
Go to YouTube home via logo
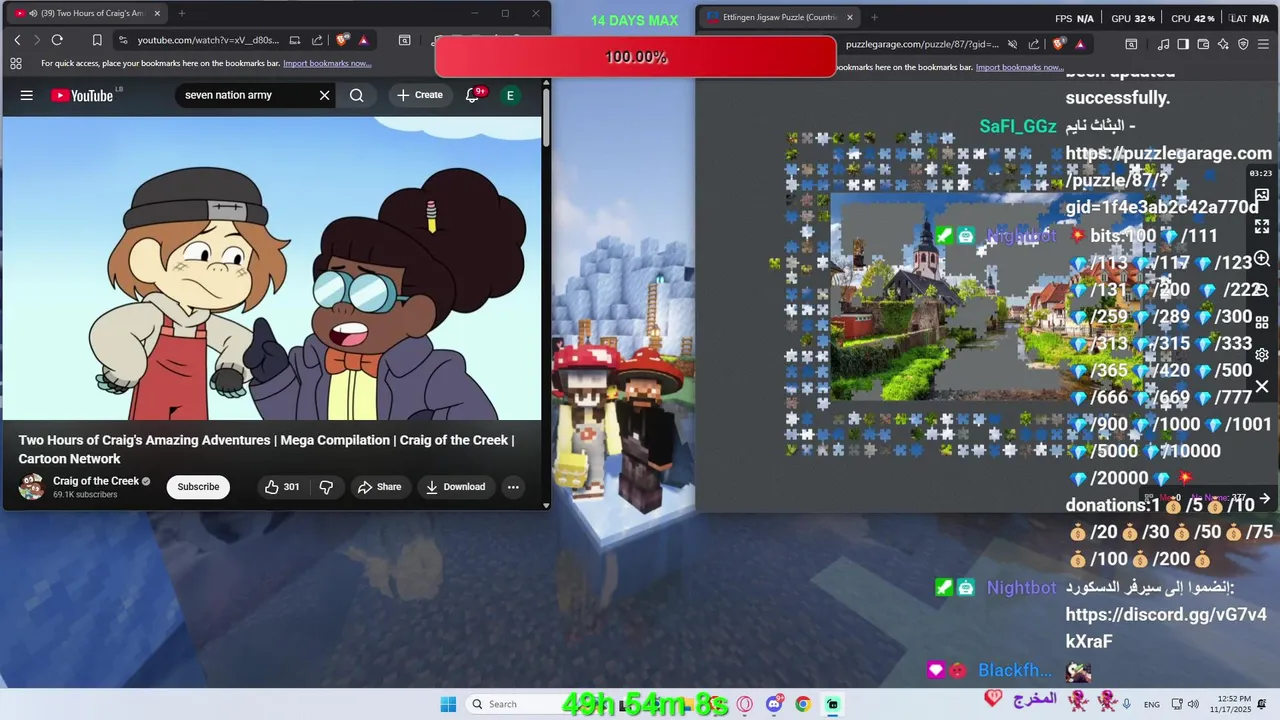point(82,95)
